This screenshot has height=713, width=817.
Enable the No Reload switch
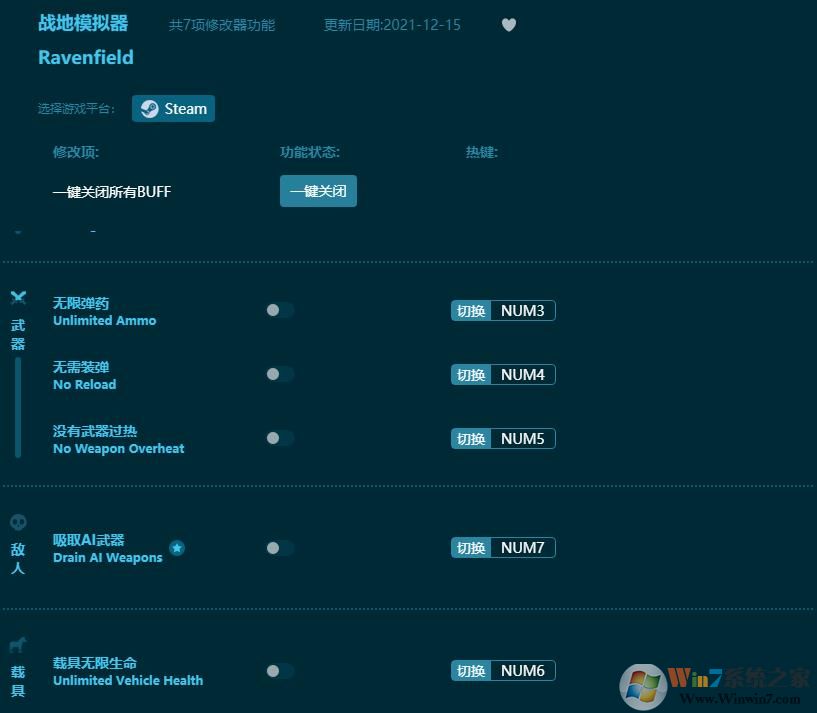(280, 374)
